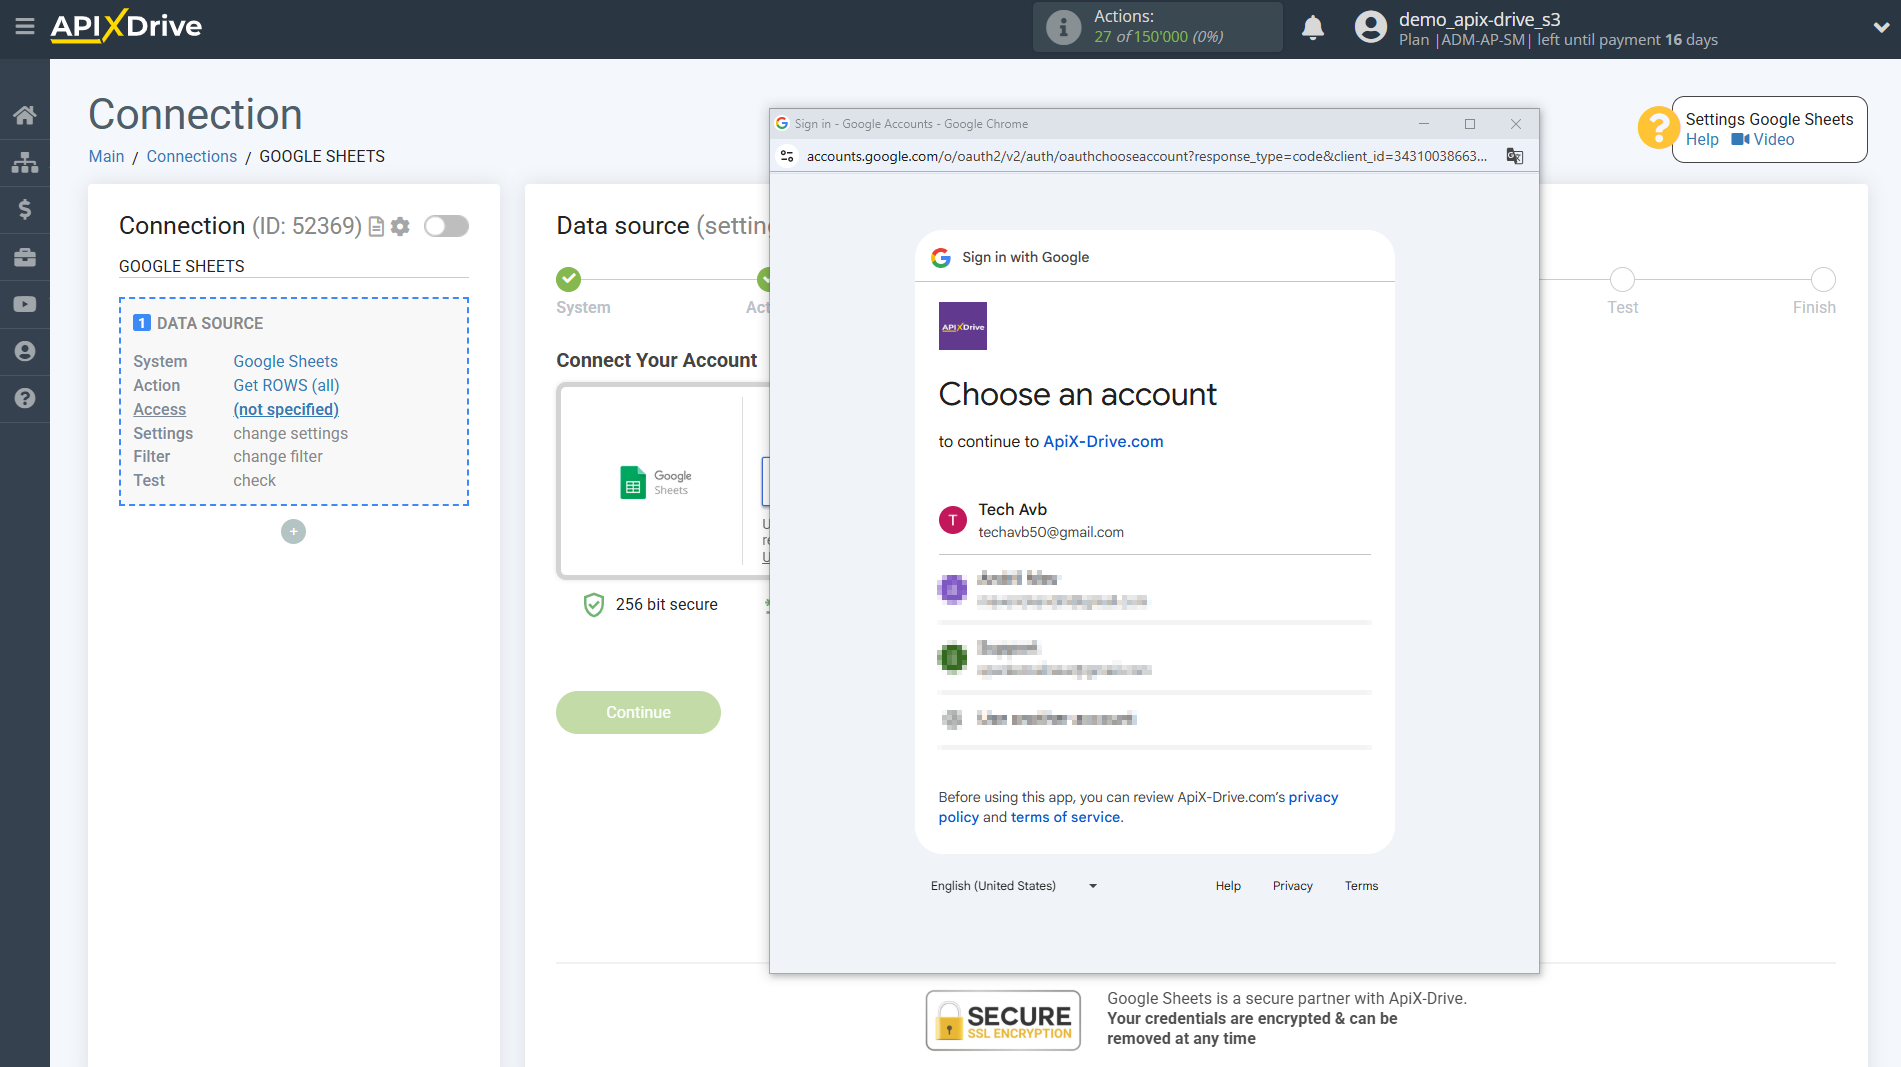Toggle the connection enable switch
Viewport: 1901px width, 1067px height.
point(446,226)
